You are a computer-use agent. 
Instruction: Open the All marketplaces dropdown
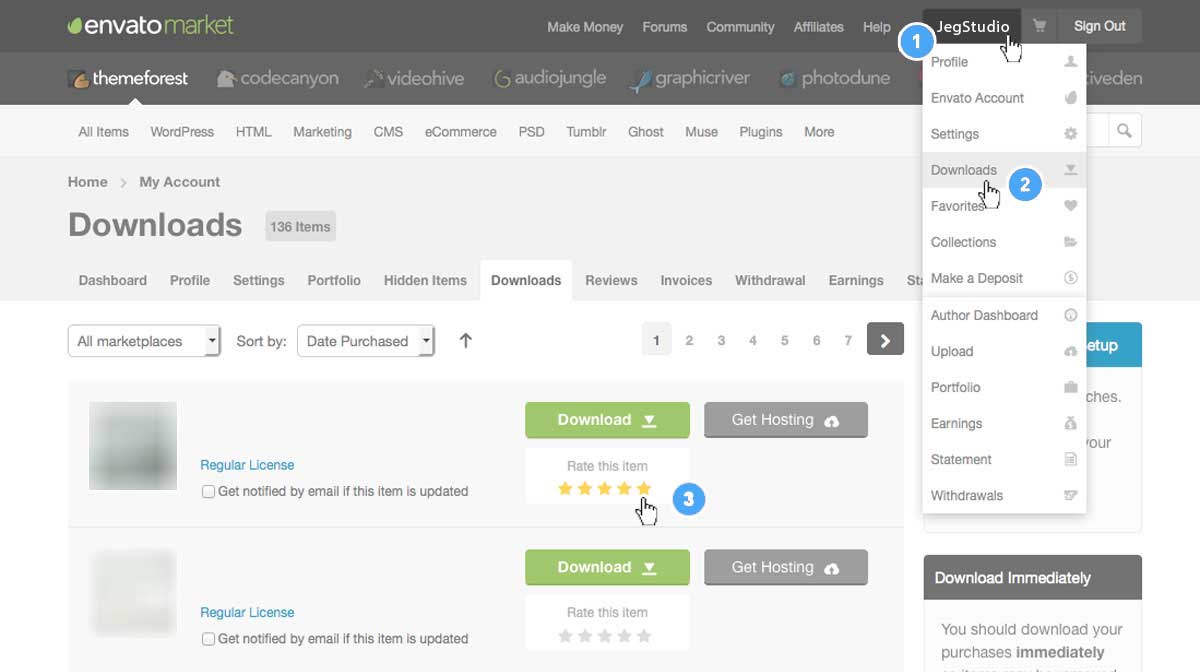pos(144,341)
